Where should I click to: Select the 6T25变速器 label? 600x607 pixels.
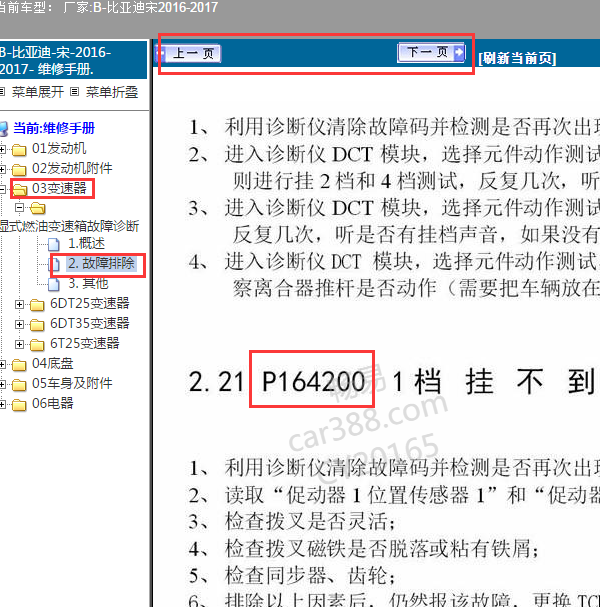[85, 343]
